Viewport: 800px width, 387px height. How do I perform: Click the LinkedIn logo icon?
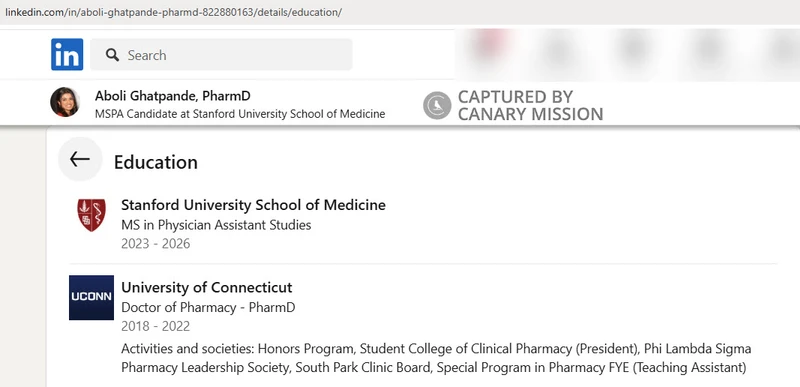(x=67, y=55)
